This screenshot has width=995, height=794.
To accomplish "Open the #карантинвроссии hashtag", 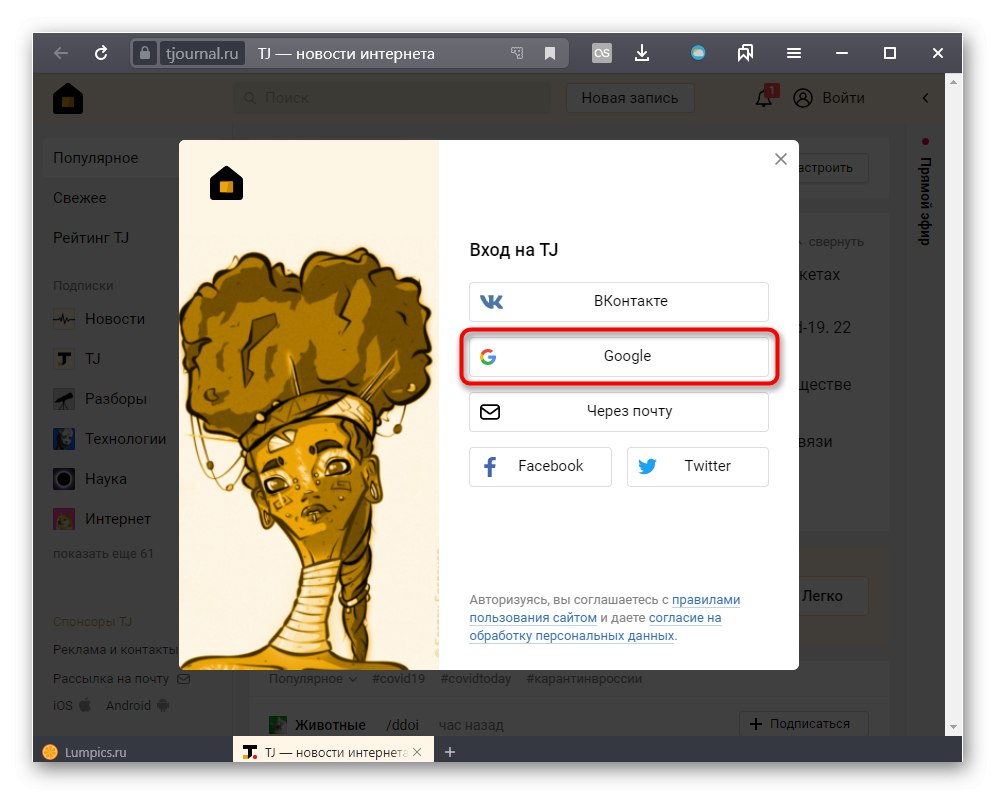I will pyautogui.click(x=584, y=678).
